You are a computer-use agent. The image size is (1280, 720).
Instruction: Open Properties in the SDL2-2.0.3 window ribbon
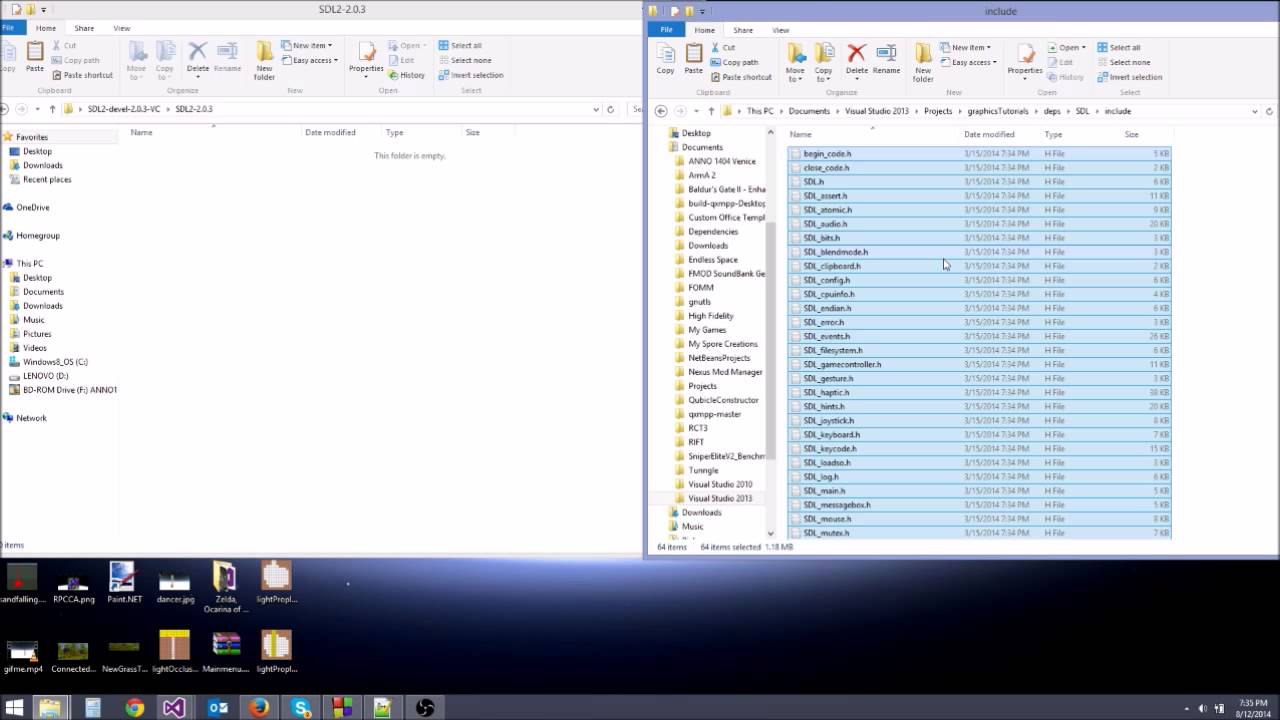coord(366,61)
